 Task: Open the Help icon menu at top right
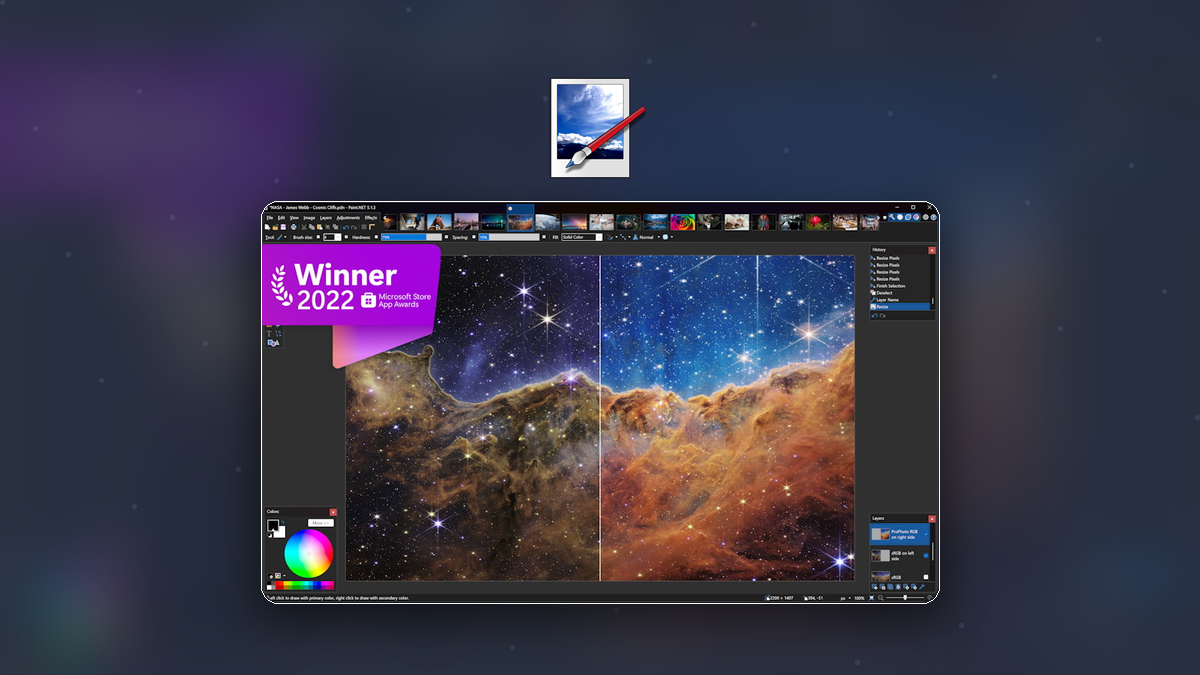point(934,217)
